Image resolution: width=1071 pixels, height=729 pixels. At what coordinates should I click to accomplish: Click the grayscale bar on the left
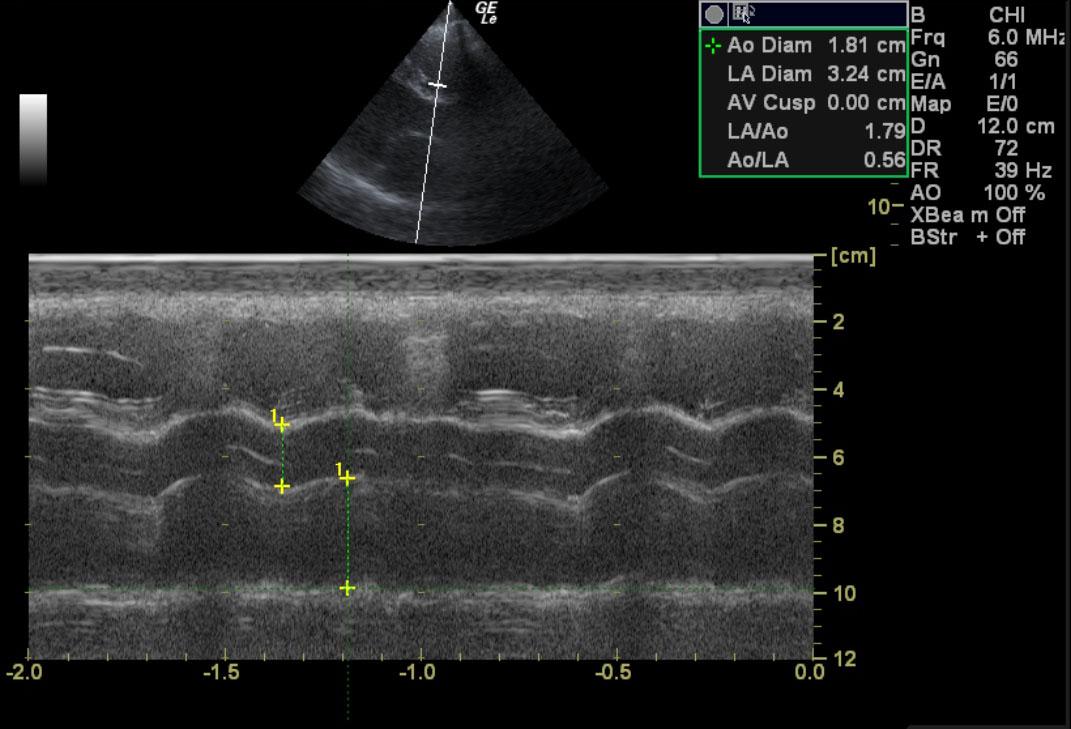pos(33,139)
